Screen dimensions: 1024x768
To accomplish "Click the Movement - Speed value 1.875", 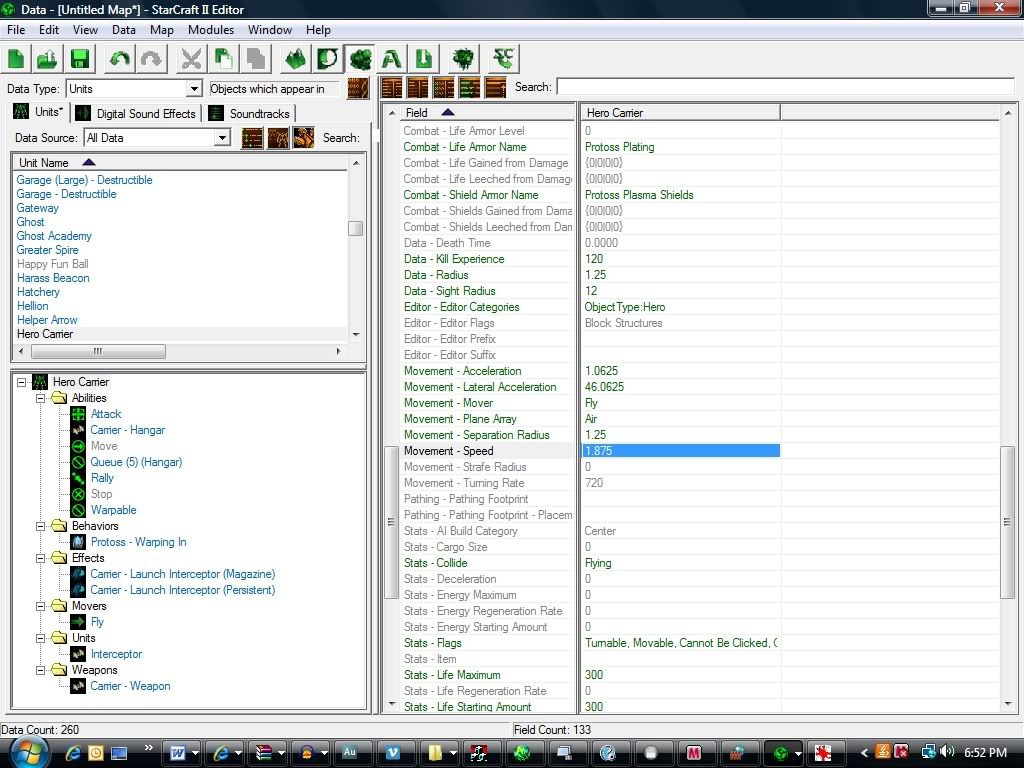I will pos(680,451).
